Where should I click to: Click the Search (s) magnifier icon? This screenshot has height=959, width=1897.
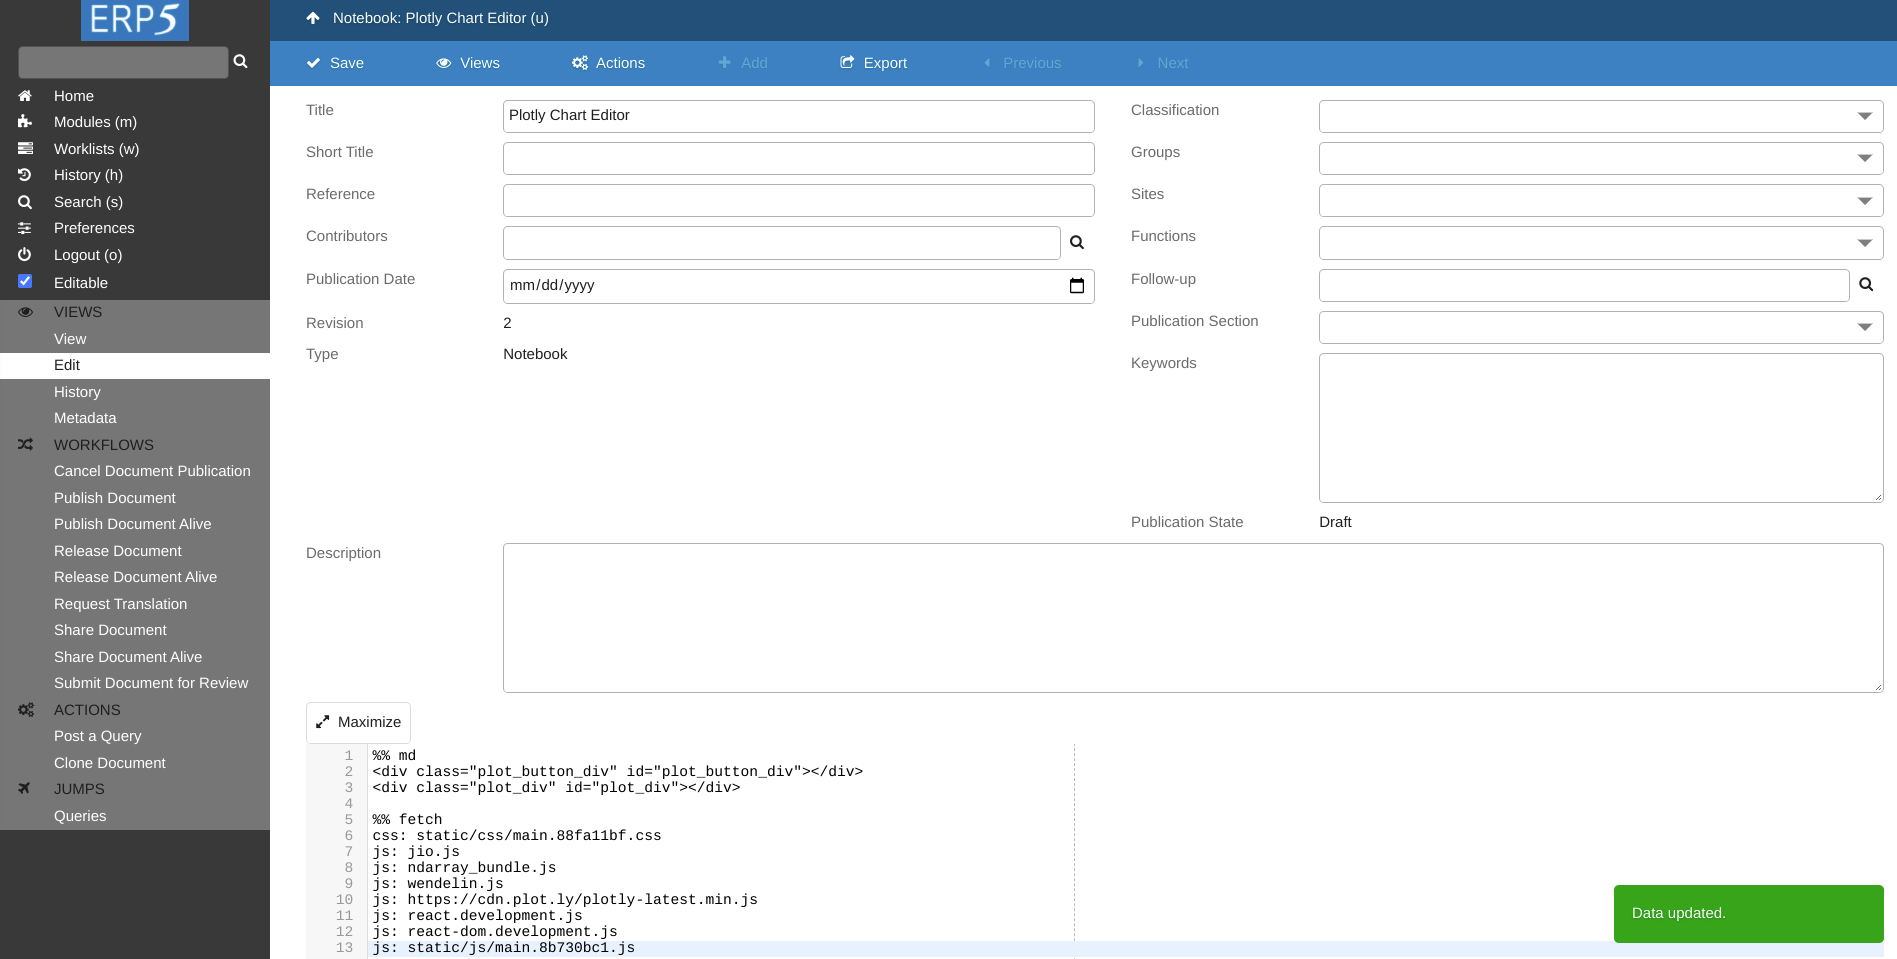pyautogui.click(x=25, y=202)
